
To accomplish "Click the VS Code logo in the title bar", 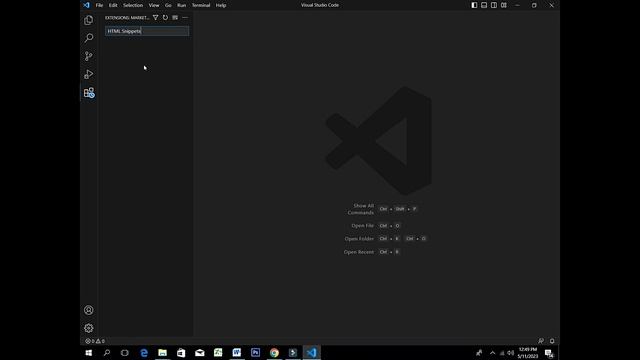I will 87,5.
